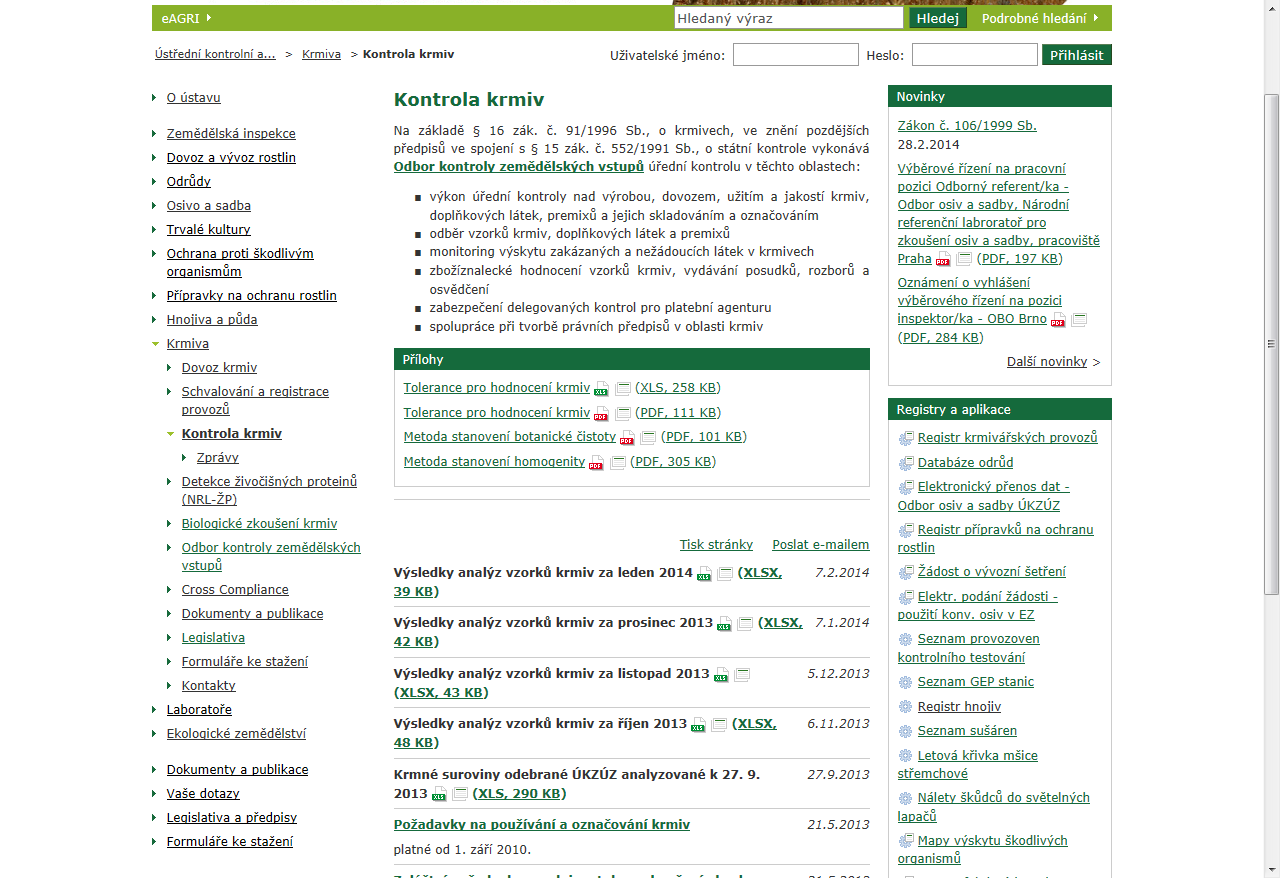
Task: Go to Krmiva breadcrumb link
Action: (321, 54)
